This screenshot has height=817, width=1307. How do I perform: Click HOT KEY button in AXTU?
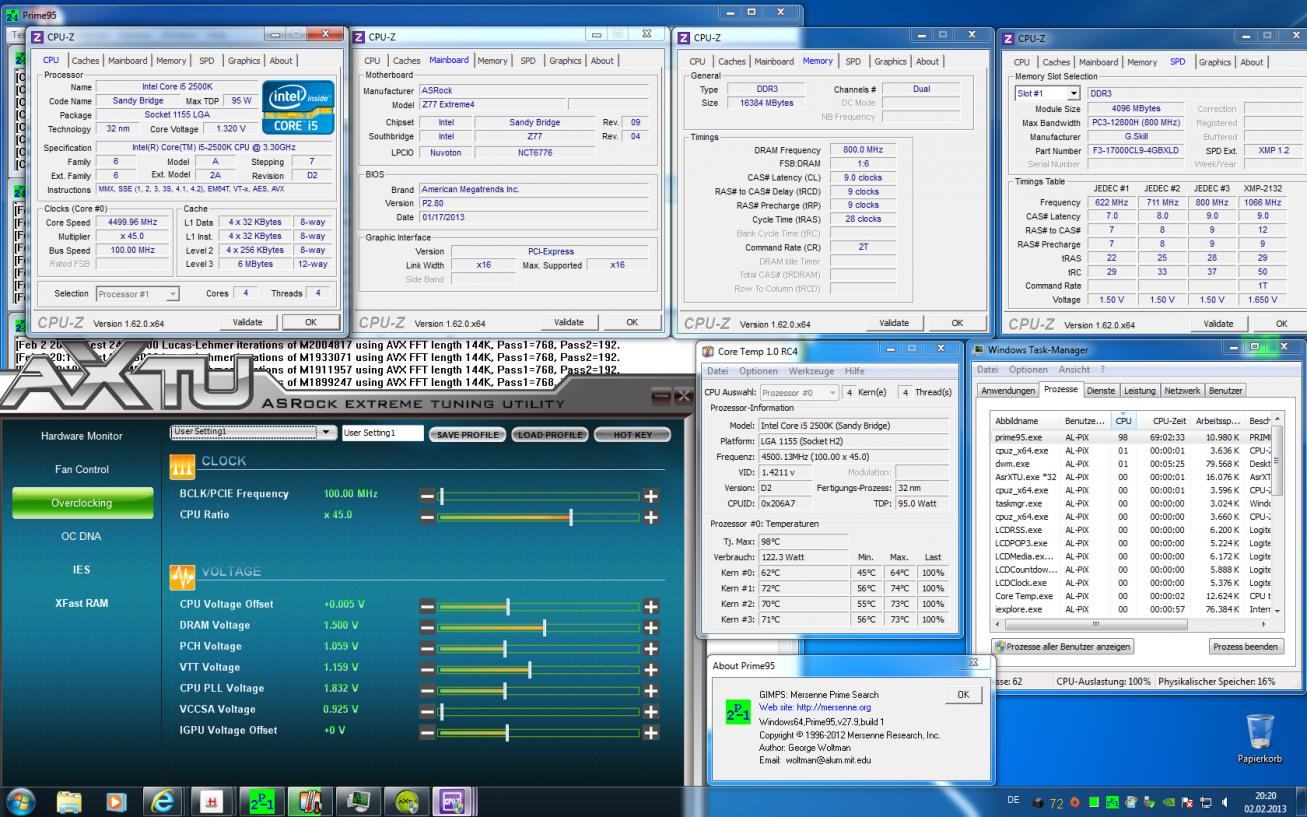pyautogui.click(x=632, y=435)
